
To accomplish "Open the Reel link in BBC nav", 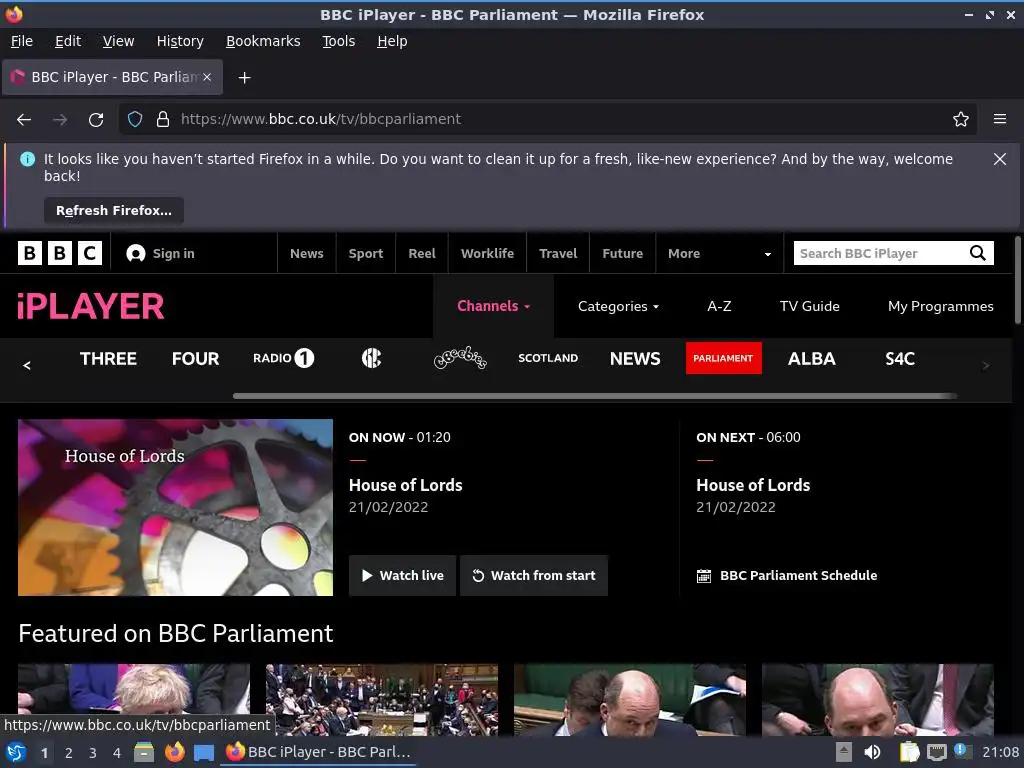I will [x=422, y=253].
